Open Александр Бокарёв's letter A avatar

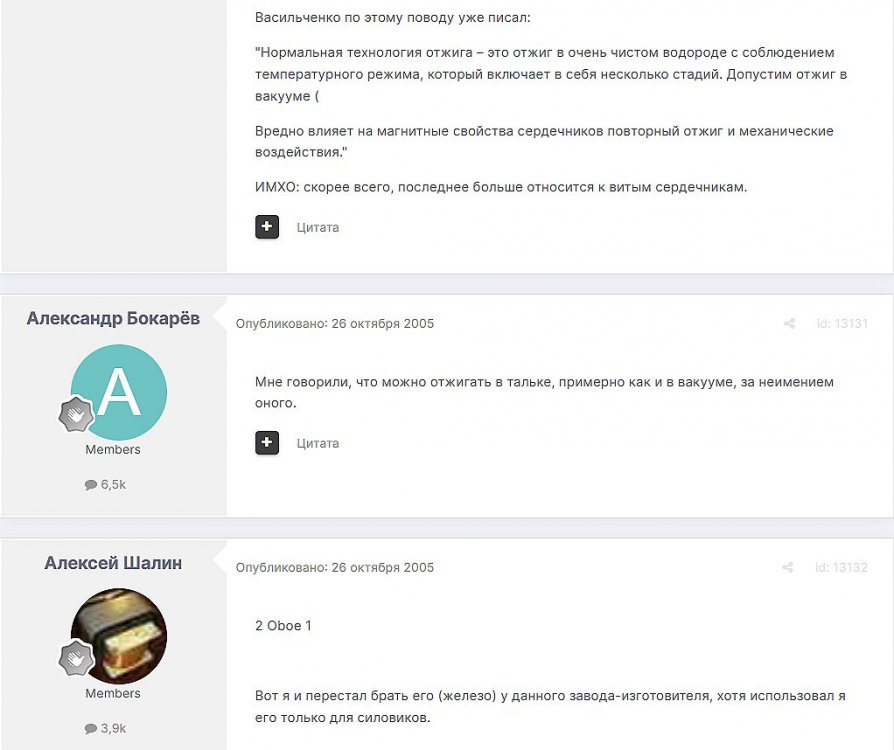coord(119,392)
